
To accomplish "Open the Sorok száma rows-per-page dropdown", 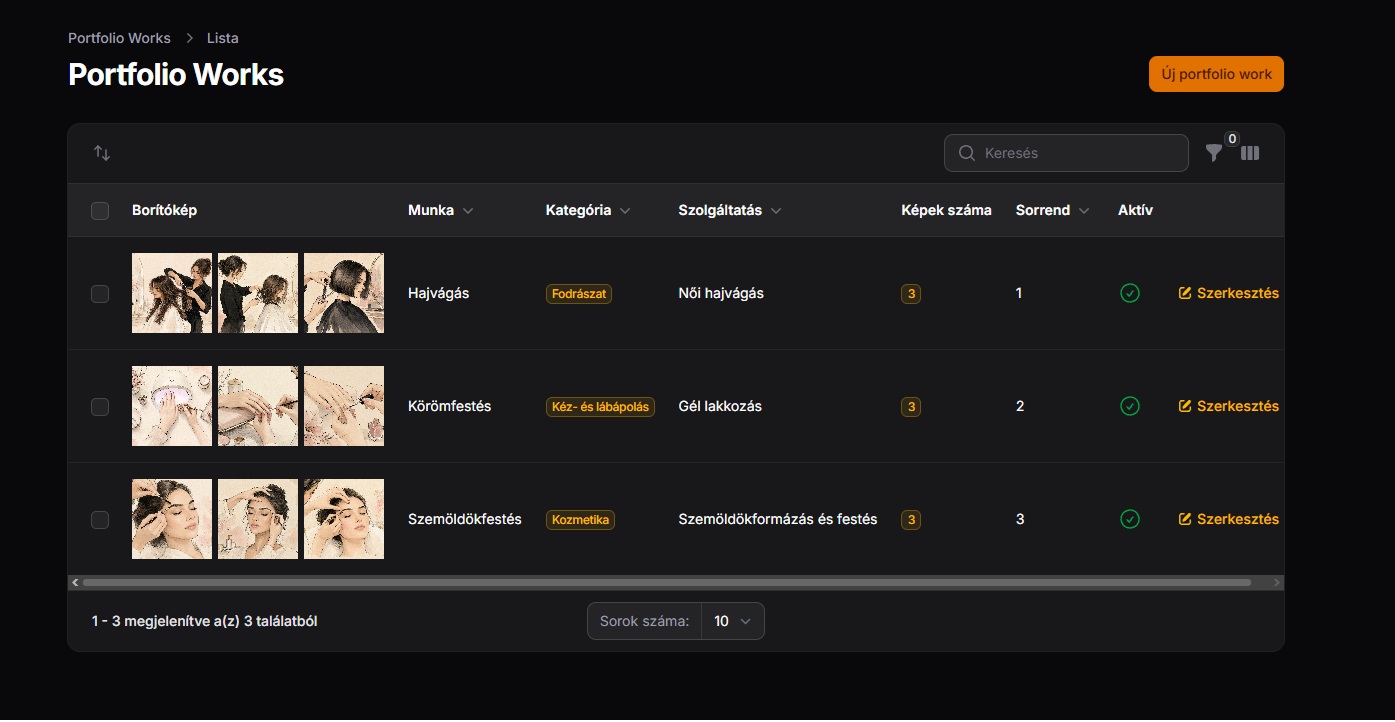I will coord(732,621).
